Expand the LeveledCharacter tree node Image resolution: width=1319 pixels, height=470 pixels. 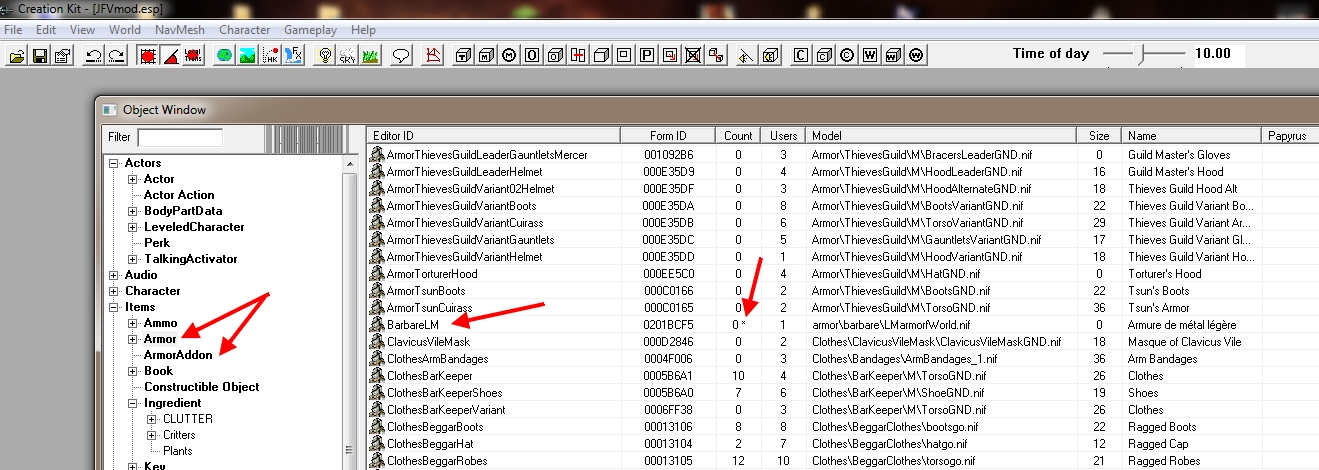pyautogui.click(x=133, y=227)
